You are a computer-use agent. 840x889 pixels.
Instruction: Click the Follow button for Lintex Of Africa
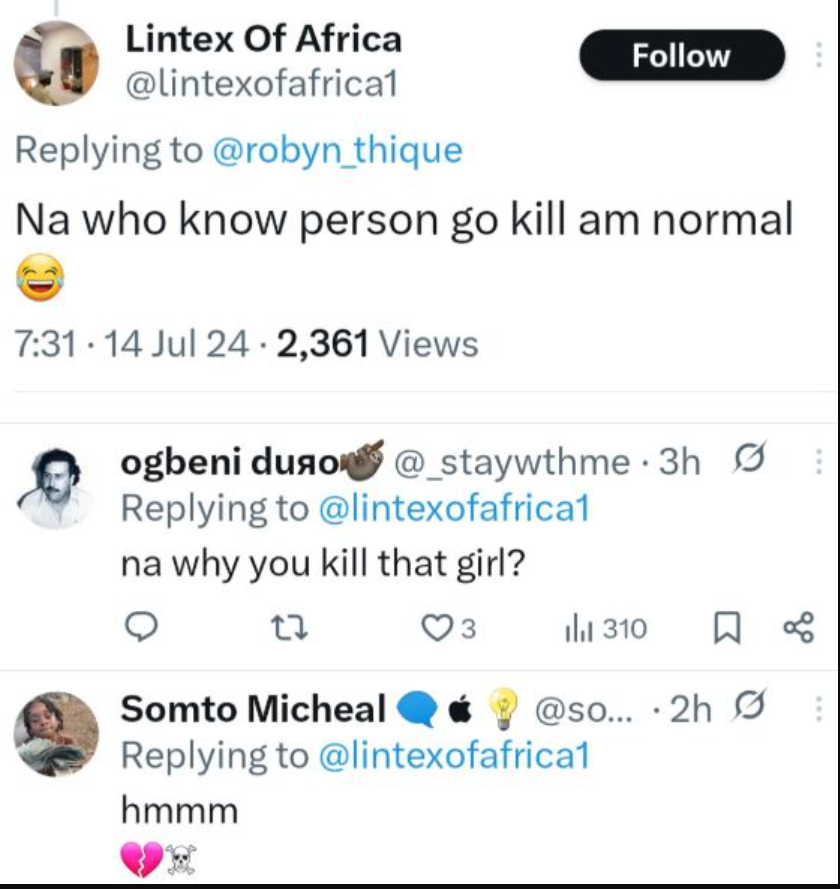click(682, 56)
